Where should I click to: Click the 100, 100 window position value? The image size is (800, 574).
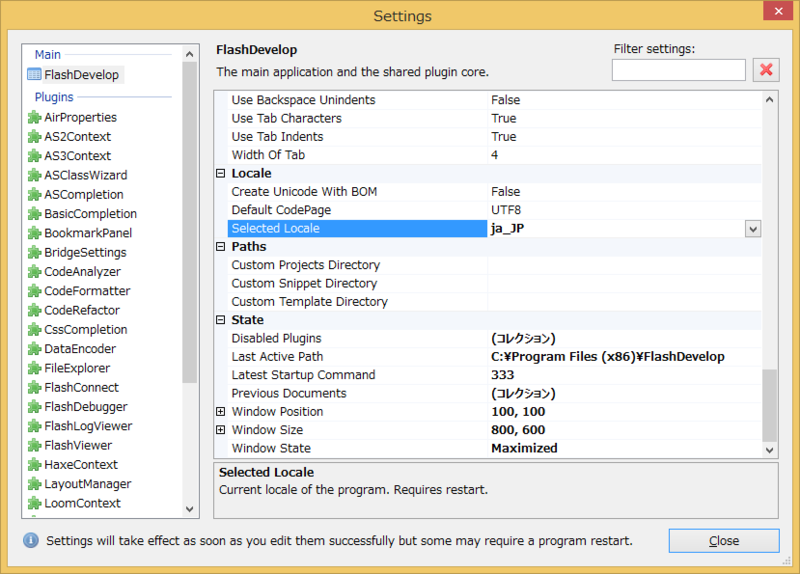518,412
